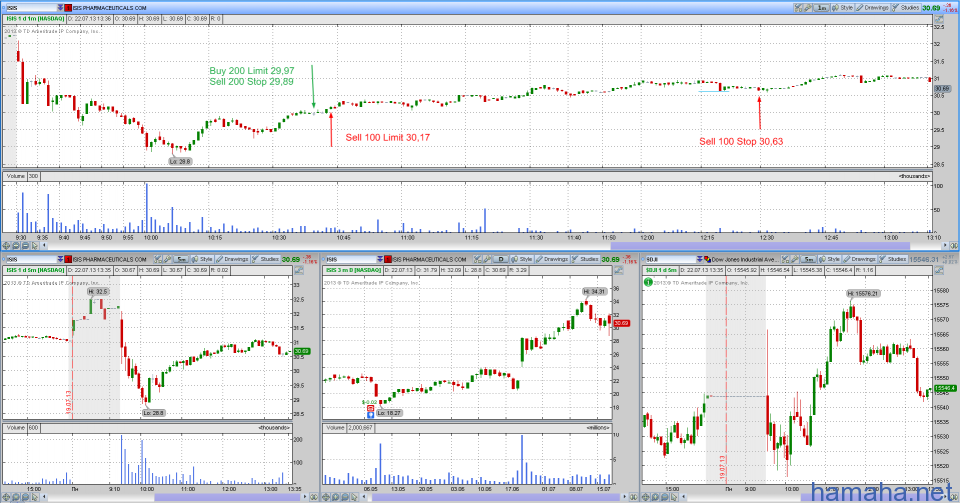
Task: Click the top chart's horizontal scrollbar thumb
Action: click(760, 245)
